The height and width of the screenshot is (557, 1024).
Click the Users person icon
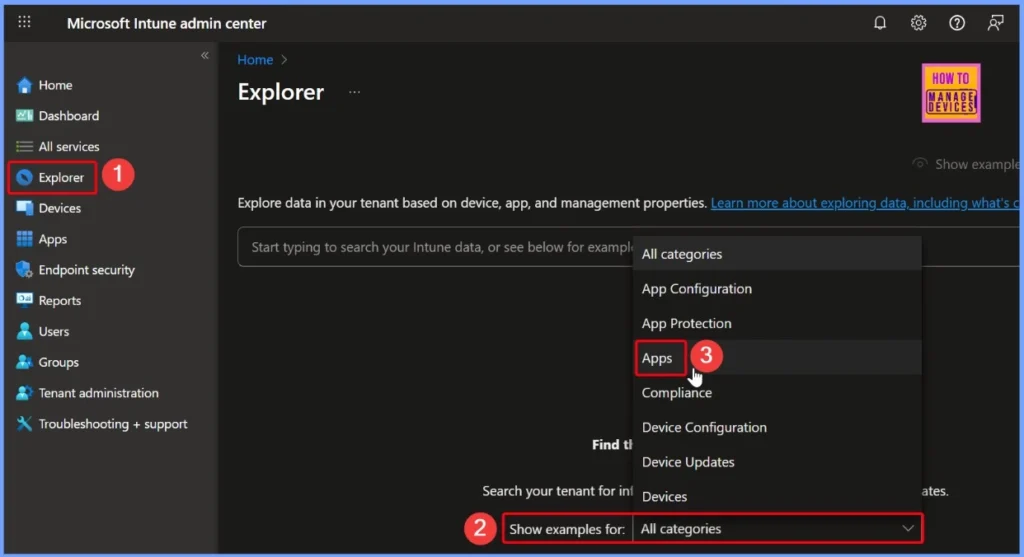[x=24, y=331]
